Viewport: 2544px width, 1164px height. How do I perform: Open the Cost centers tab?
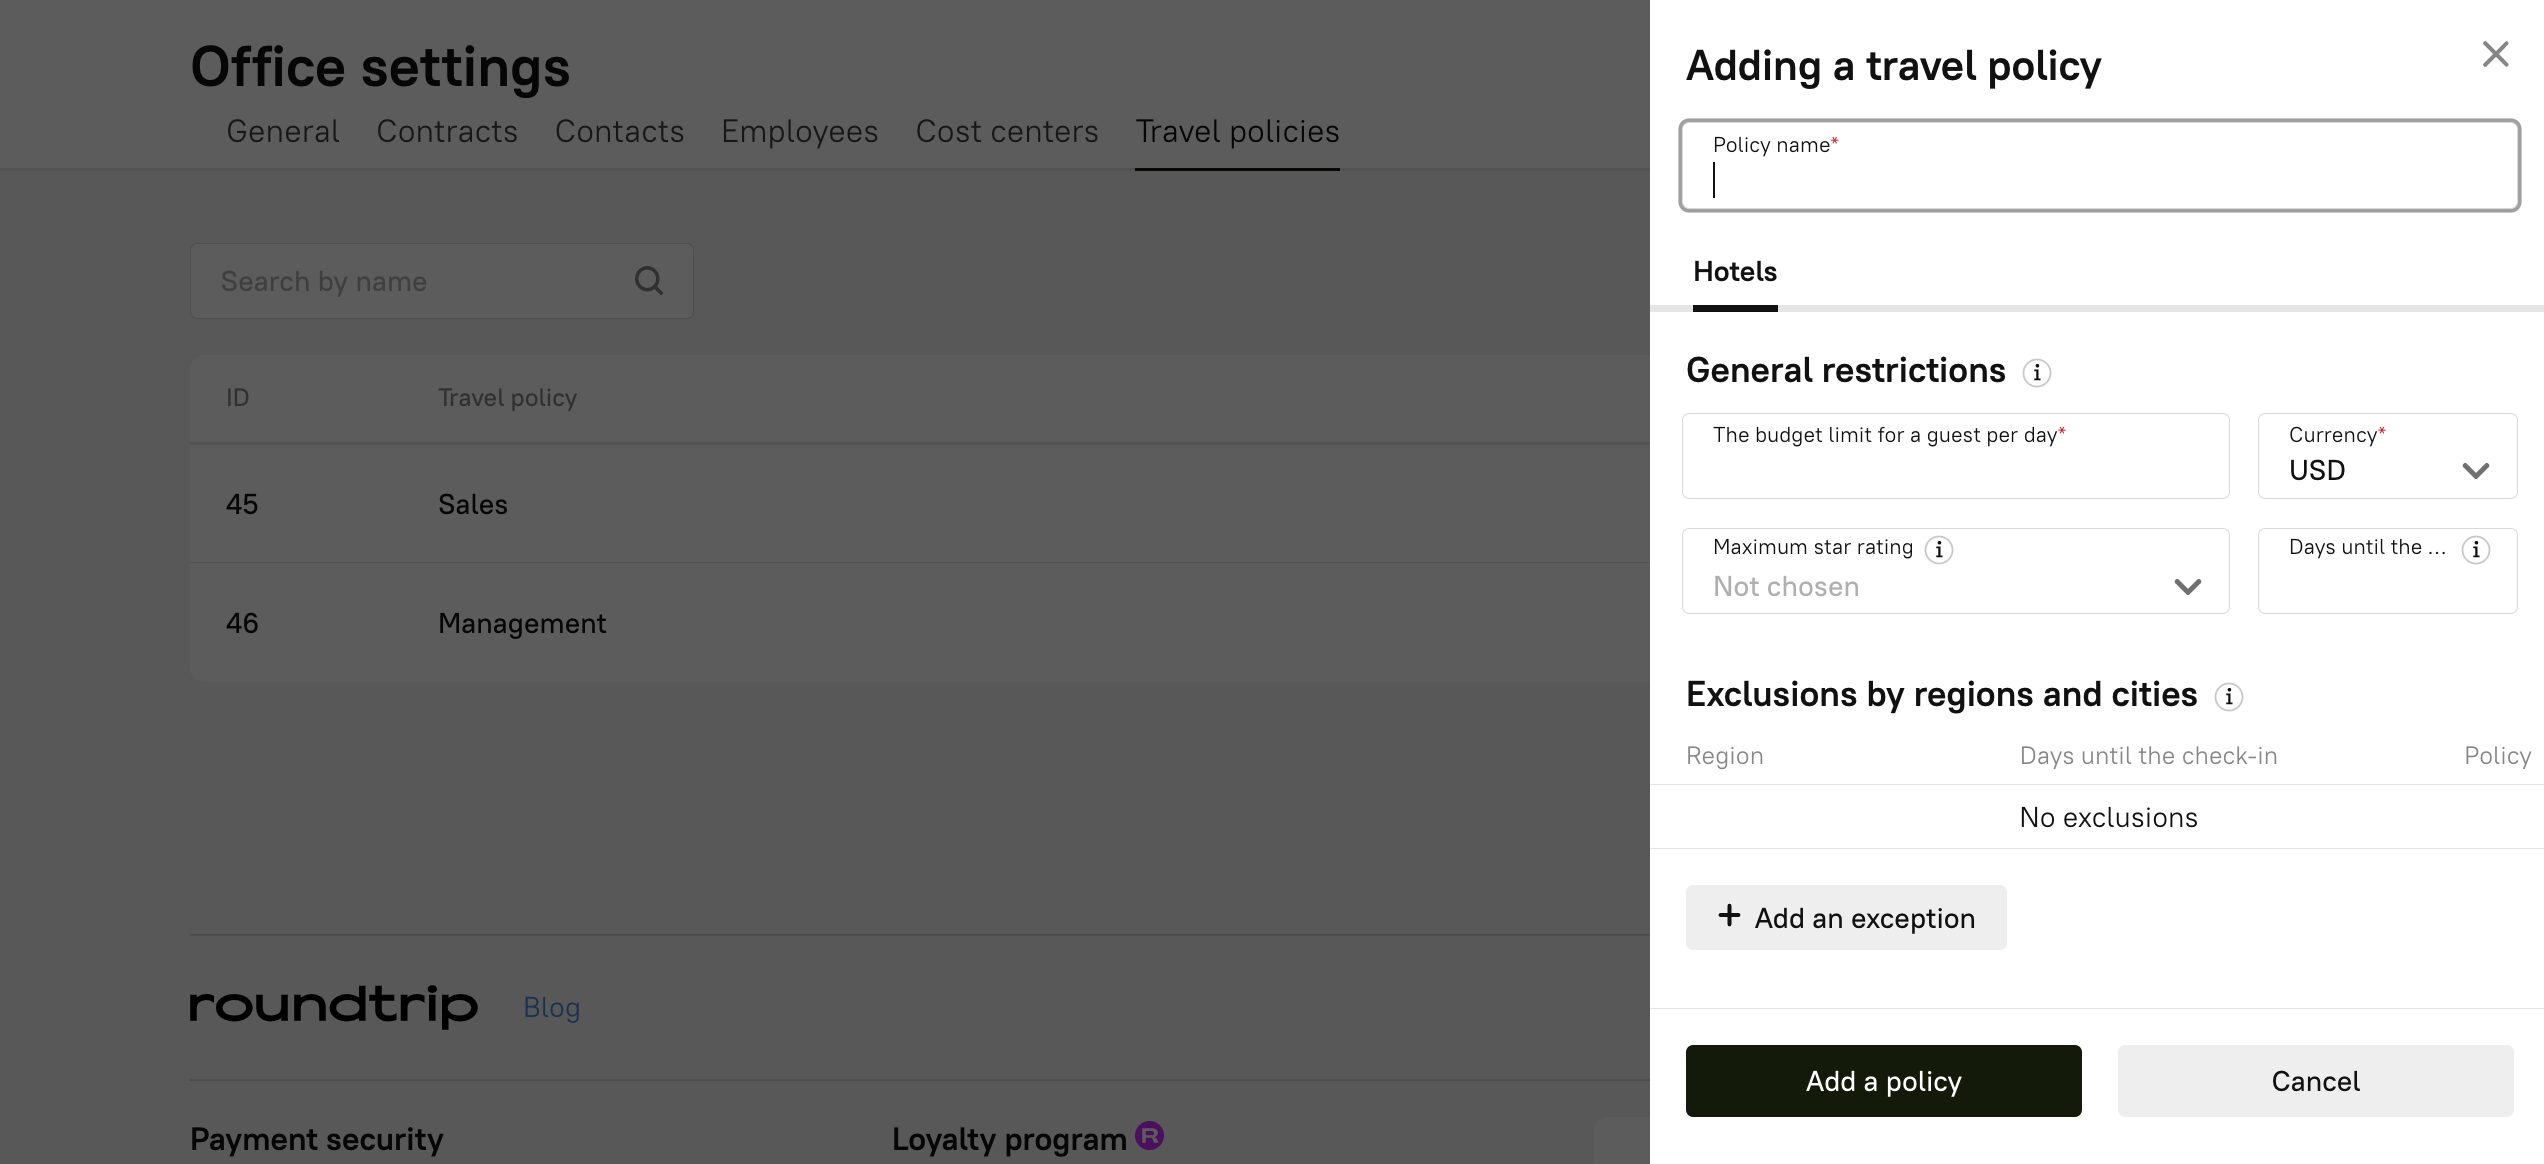1006,132
